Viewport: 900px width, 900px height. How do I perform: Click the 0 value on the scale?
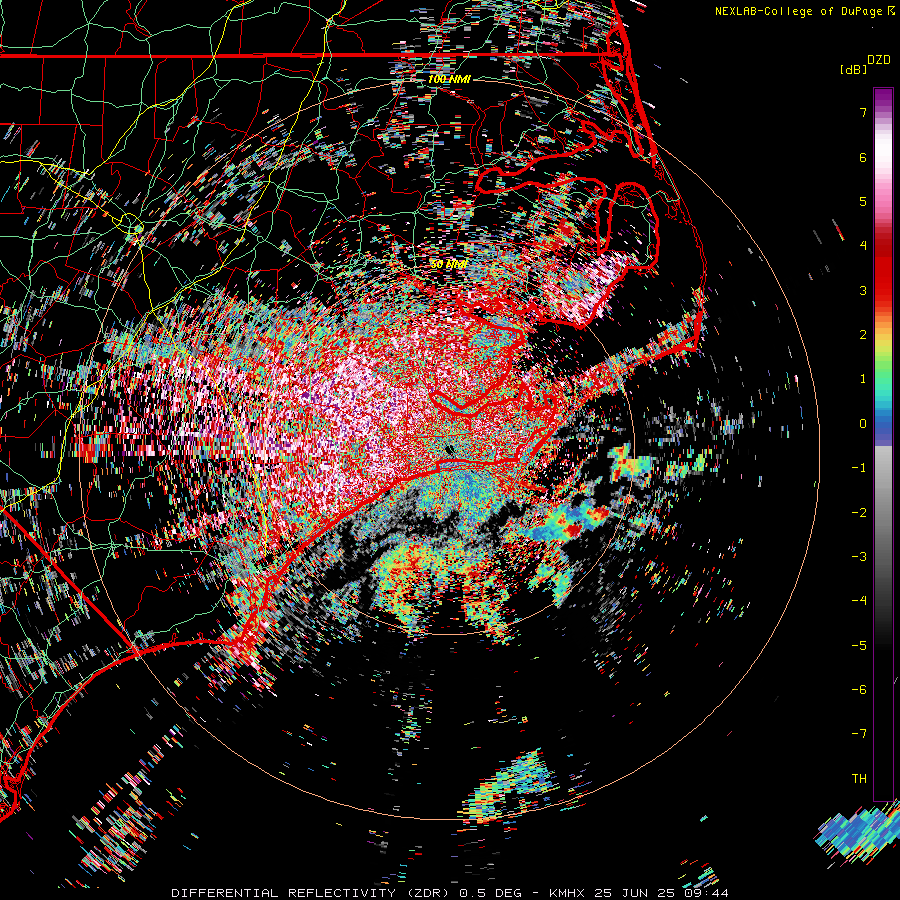pyautogui.click(x=863, y=424)
